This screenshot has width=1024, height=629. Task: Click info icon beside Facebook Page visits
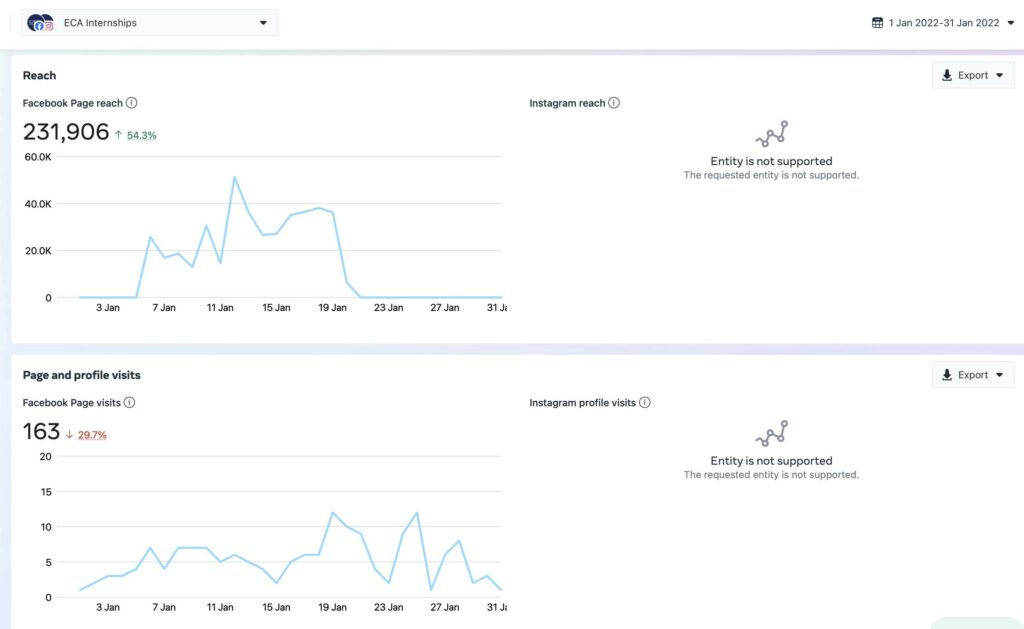(130, 403)
